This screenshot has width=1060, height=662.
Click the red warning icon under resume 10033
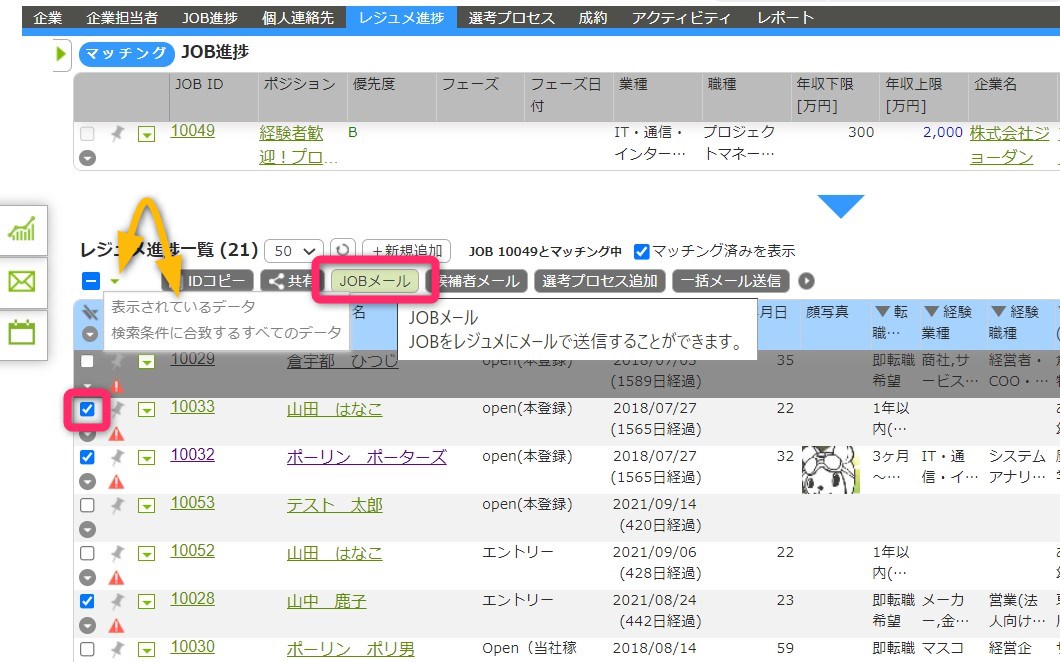point(116,433)
